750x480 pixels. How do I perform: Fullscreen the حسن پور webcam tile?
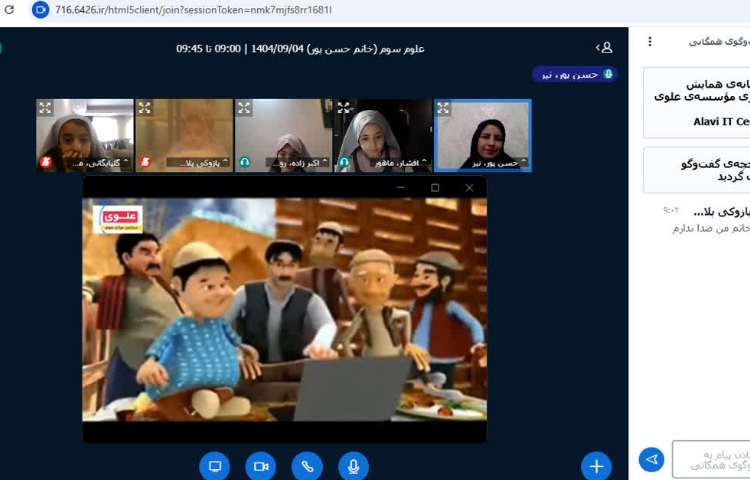[x=443, y=108]
